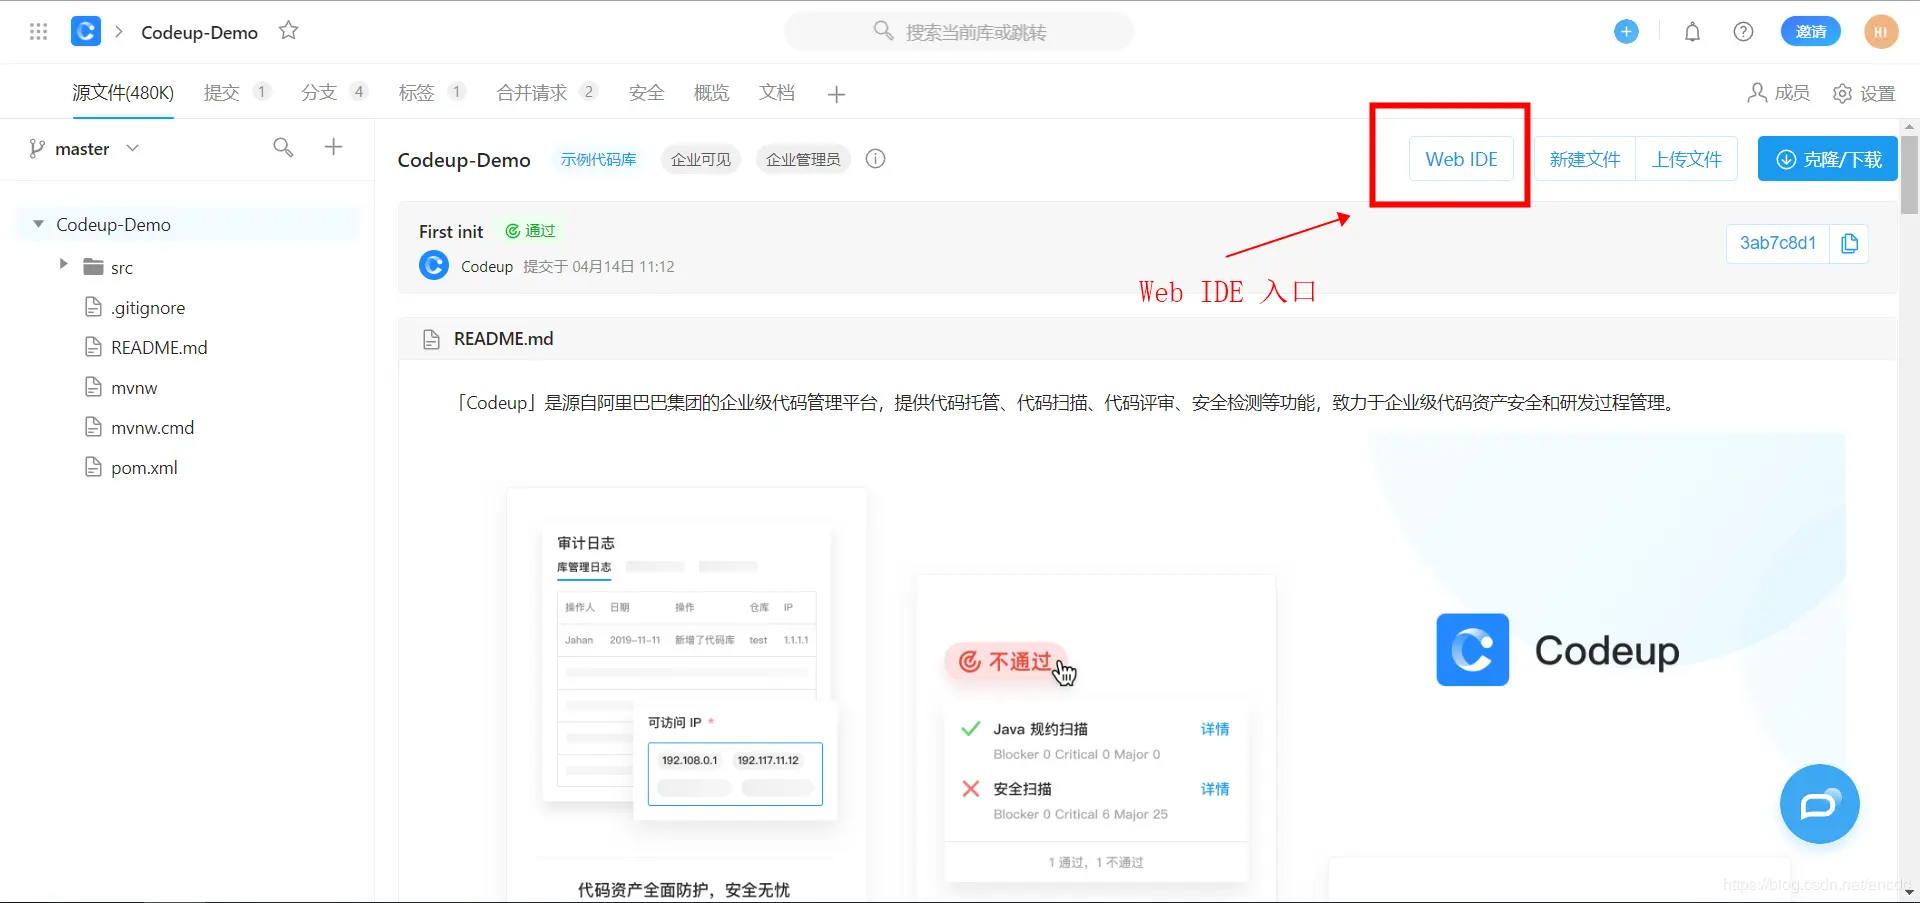Copy the commit ID 3ab7c8d1
1920x903 pixels.
pyautogui.click(x=1849, y=243)
